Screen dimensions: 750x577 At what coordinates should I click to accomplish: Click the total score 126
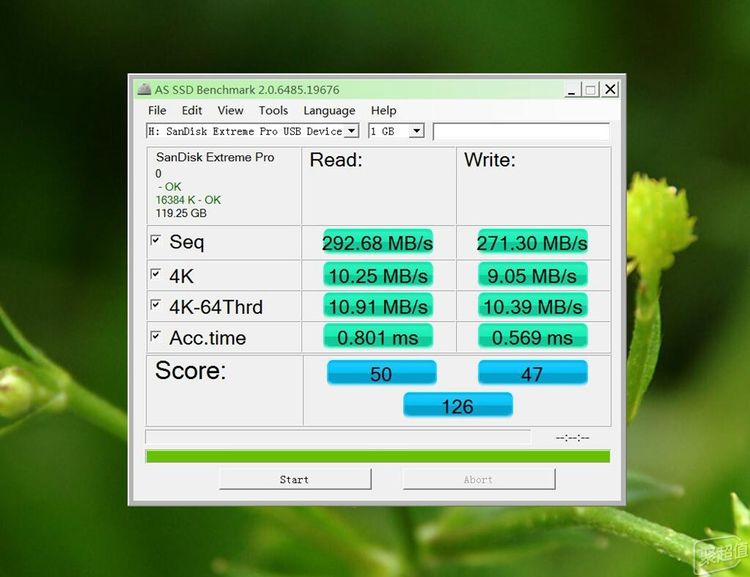pyautogui.click(x=458, y=406)
